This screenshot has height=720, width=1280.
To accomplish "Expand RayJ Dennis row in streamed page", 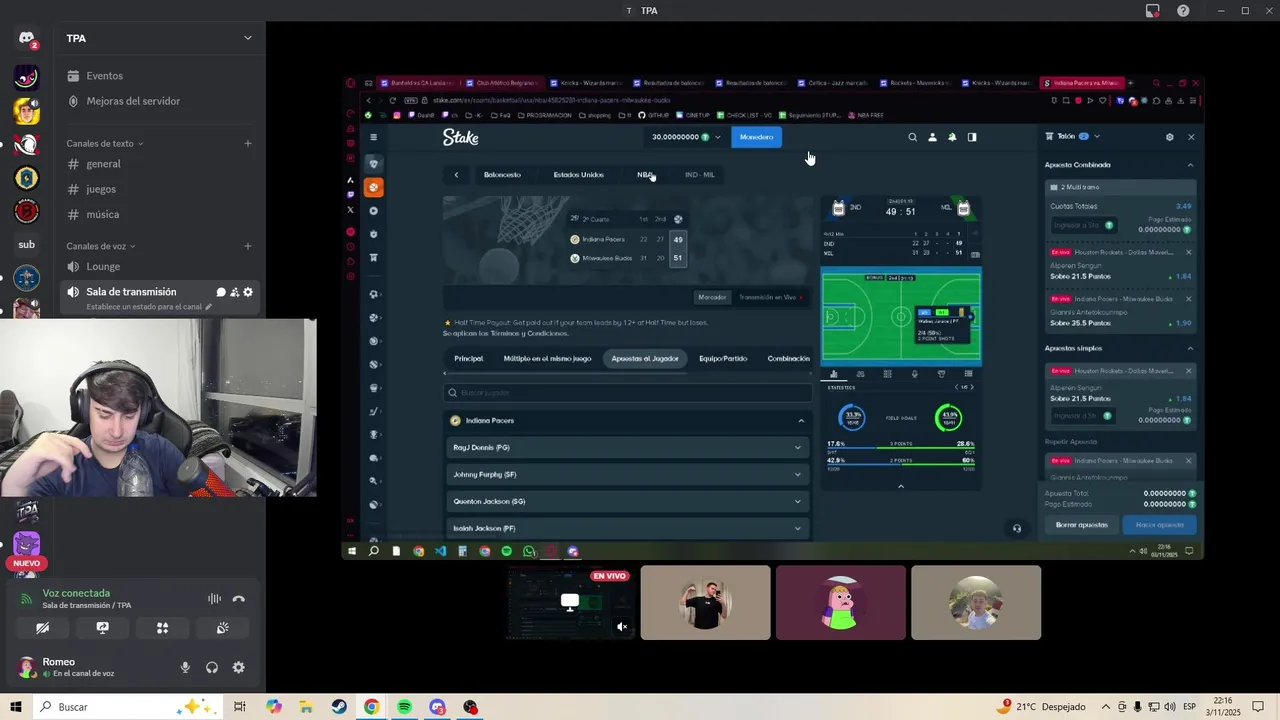I will coord(626,448).
